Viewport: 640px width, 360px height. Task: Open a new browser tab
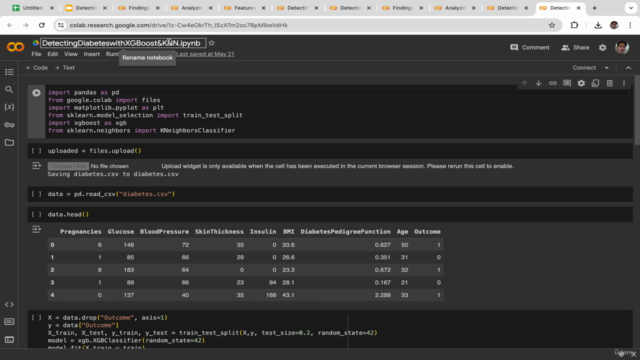point(594,8)
